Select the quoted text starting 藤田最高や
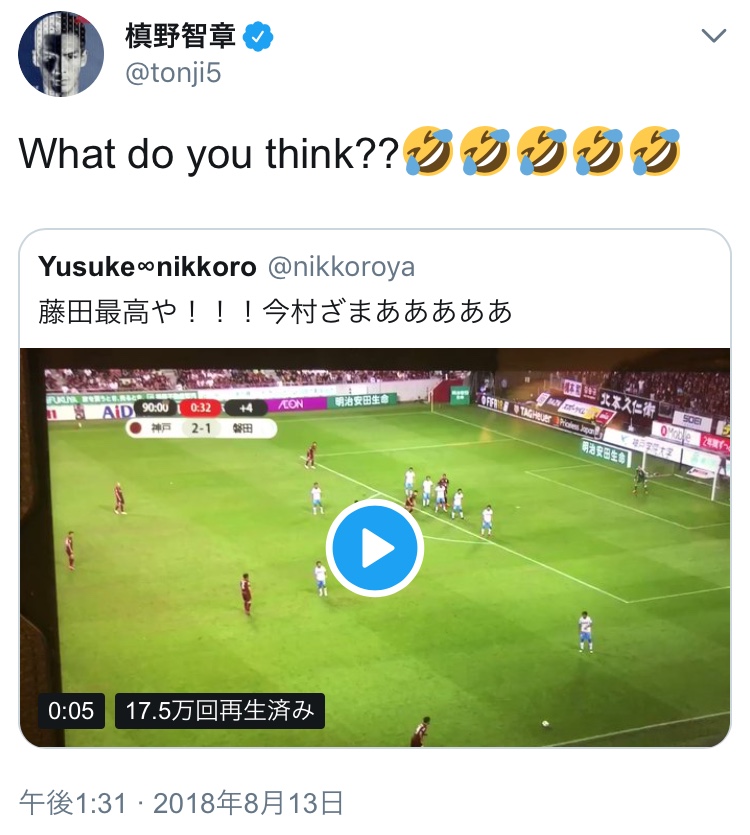This screenshot has width=750, height=835. click(x=275, y=312)
